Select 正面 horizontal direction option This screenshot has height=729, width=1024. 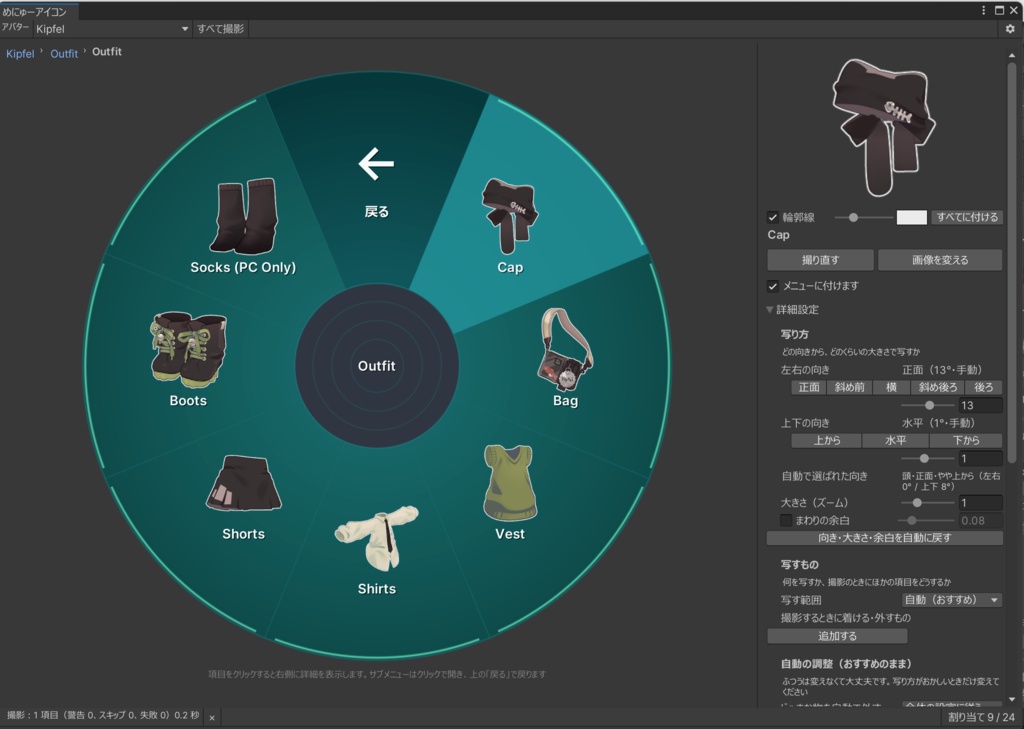click(808, 387)
